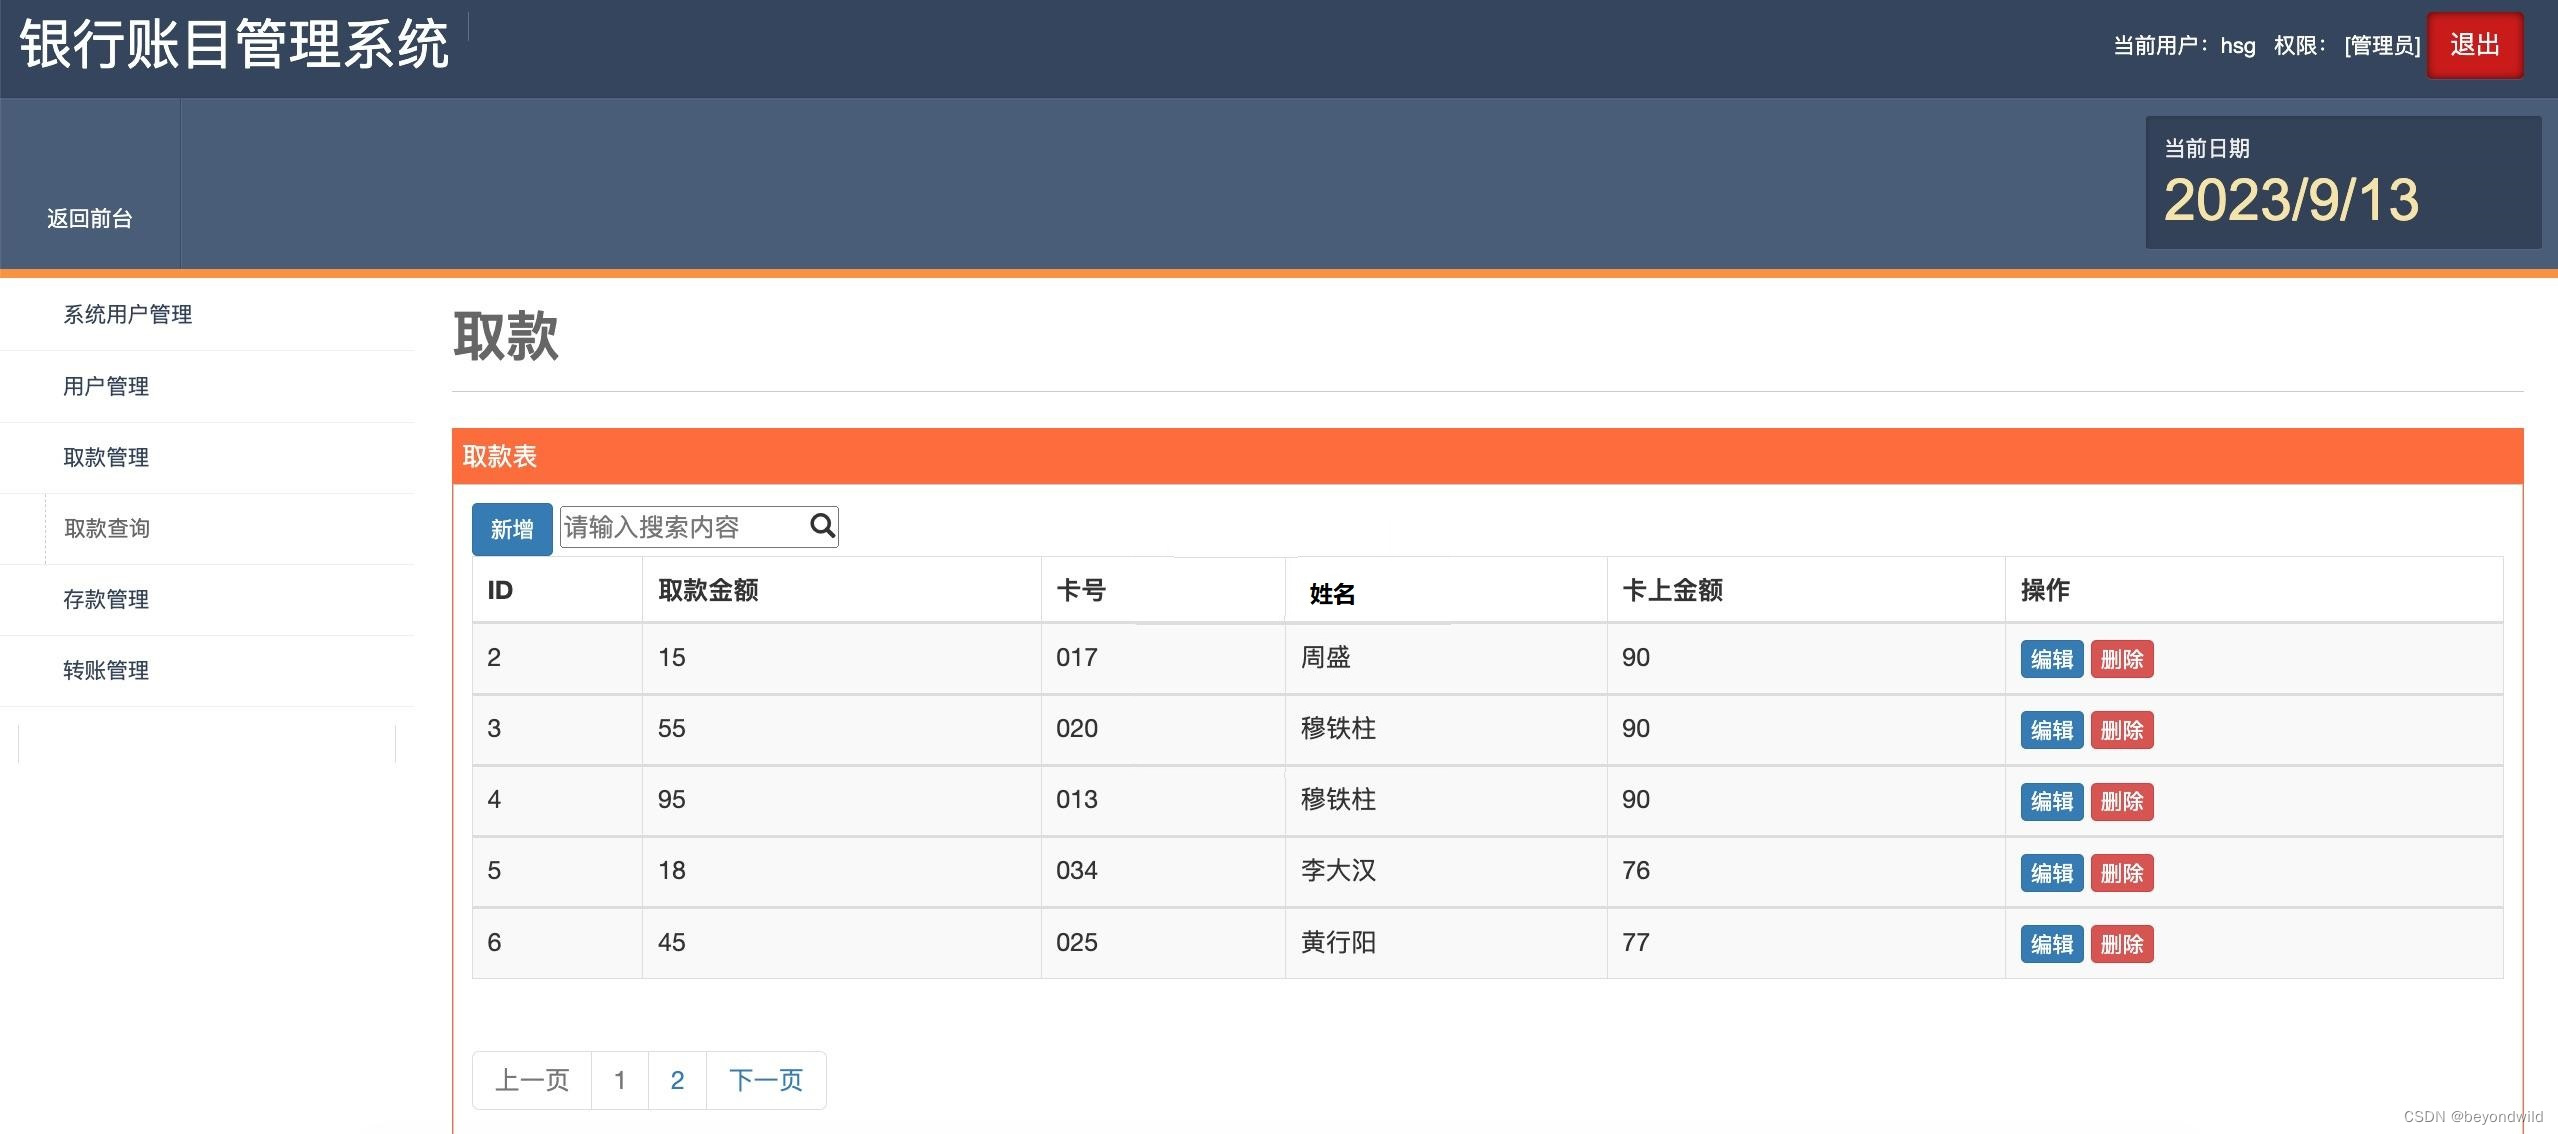Viewport: 2558px width, 1134px height.
Task: Open 转账管理 from the side menu
Action: click(106, 670)
